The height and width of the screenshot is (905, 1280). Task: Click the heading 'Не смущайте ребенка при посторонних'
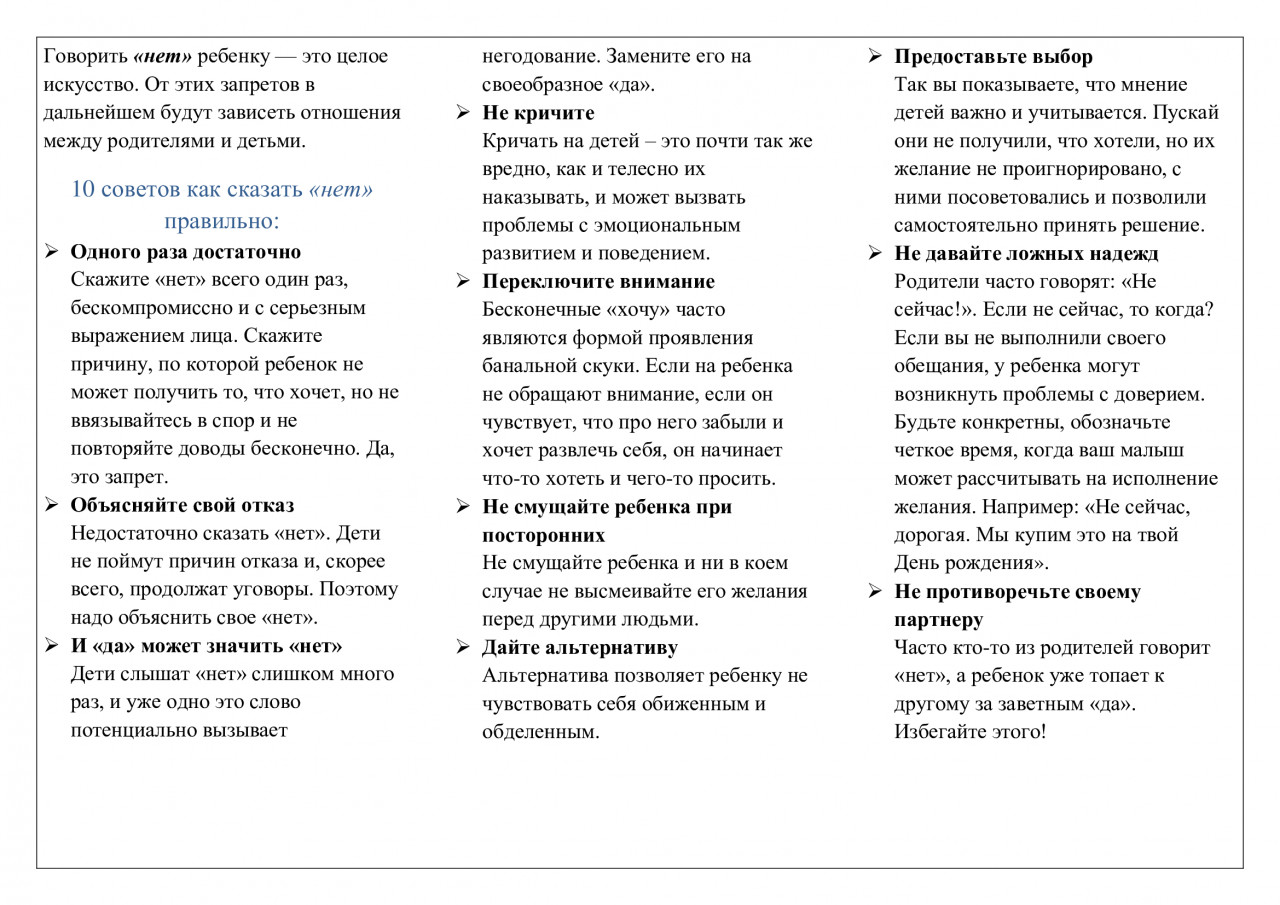tap(607, 521)
